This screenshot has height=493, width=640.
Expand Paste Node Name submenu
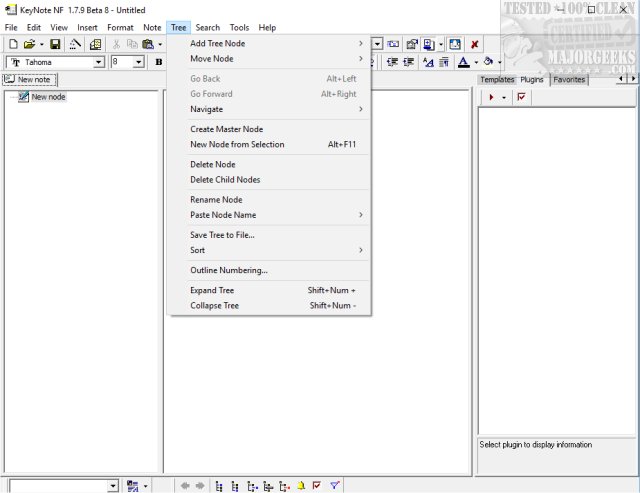pos(269,215)
